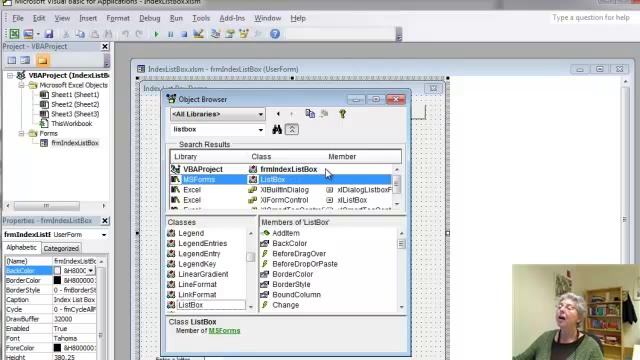This screenshot has height=360, width=640.
Task: Click the binoculars Search icon
Action: point(277,129)
